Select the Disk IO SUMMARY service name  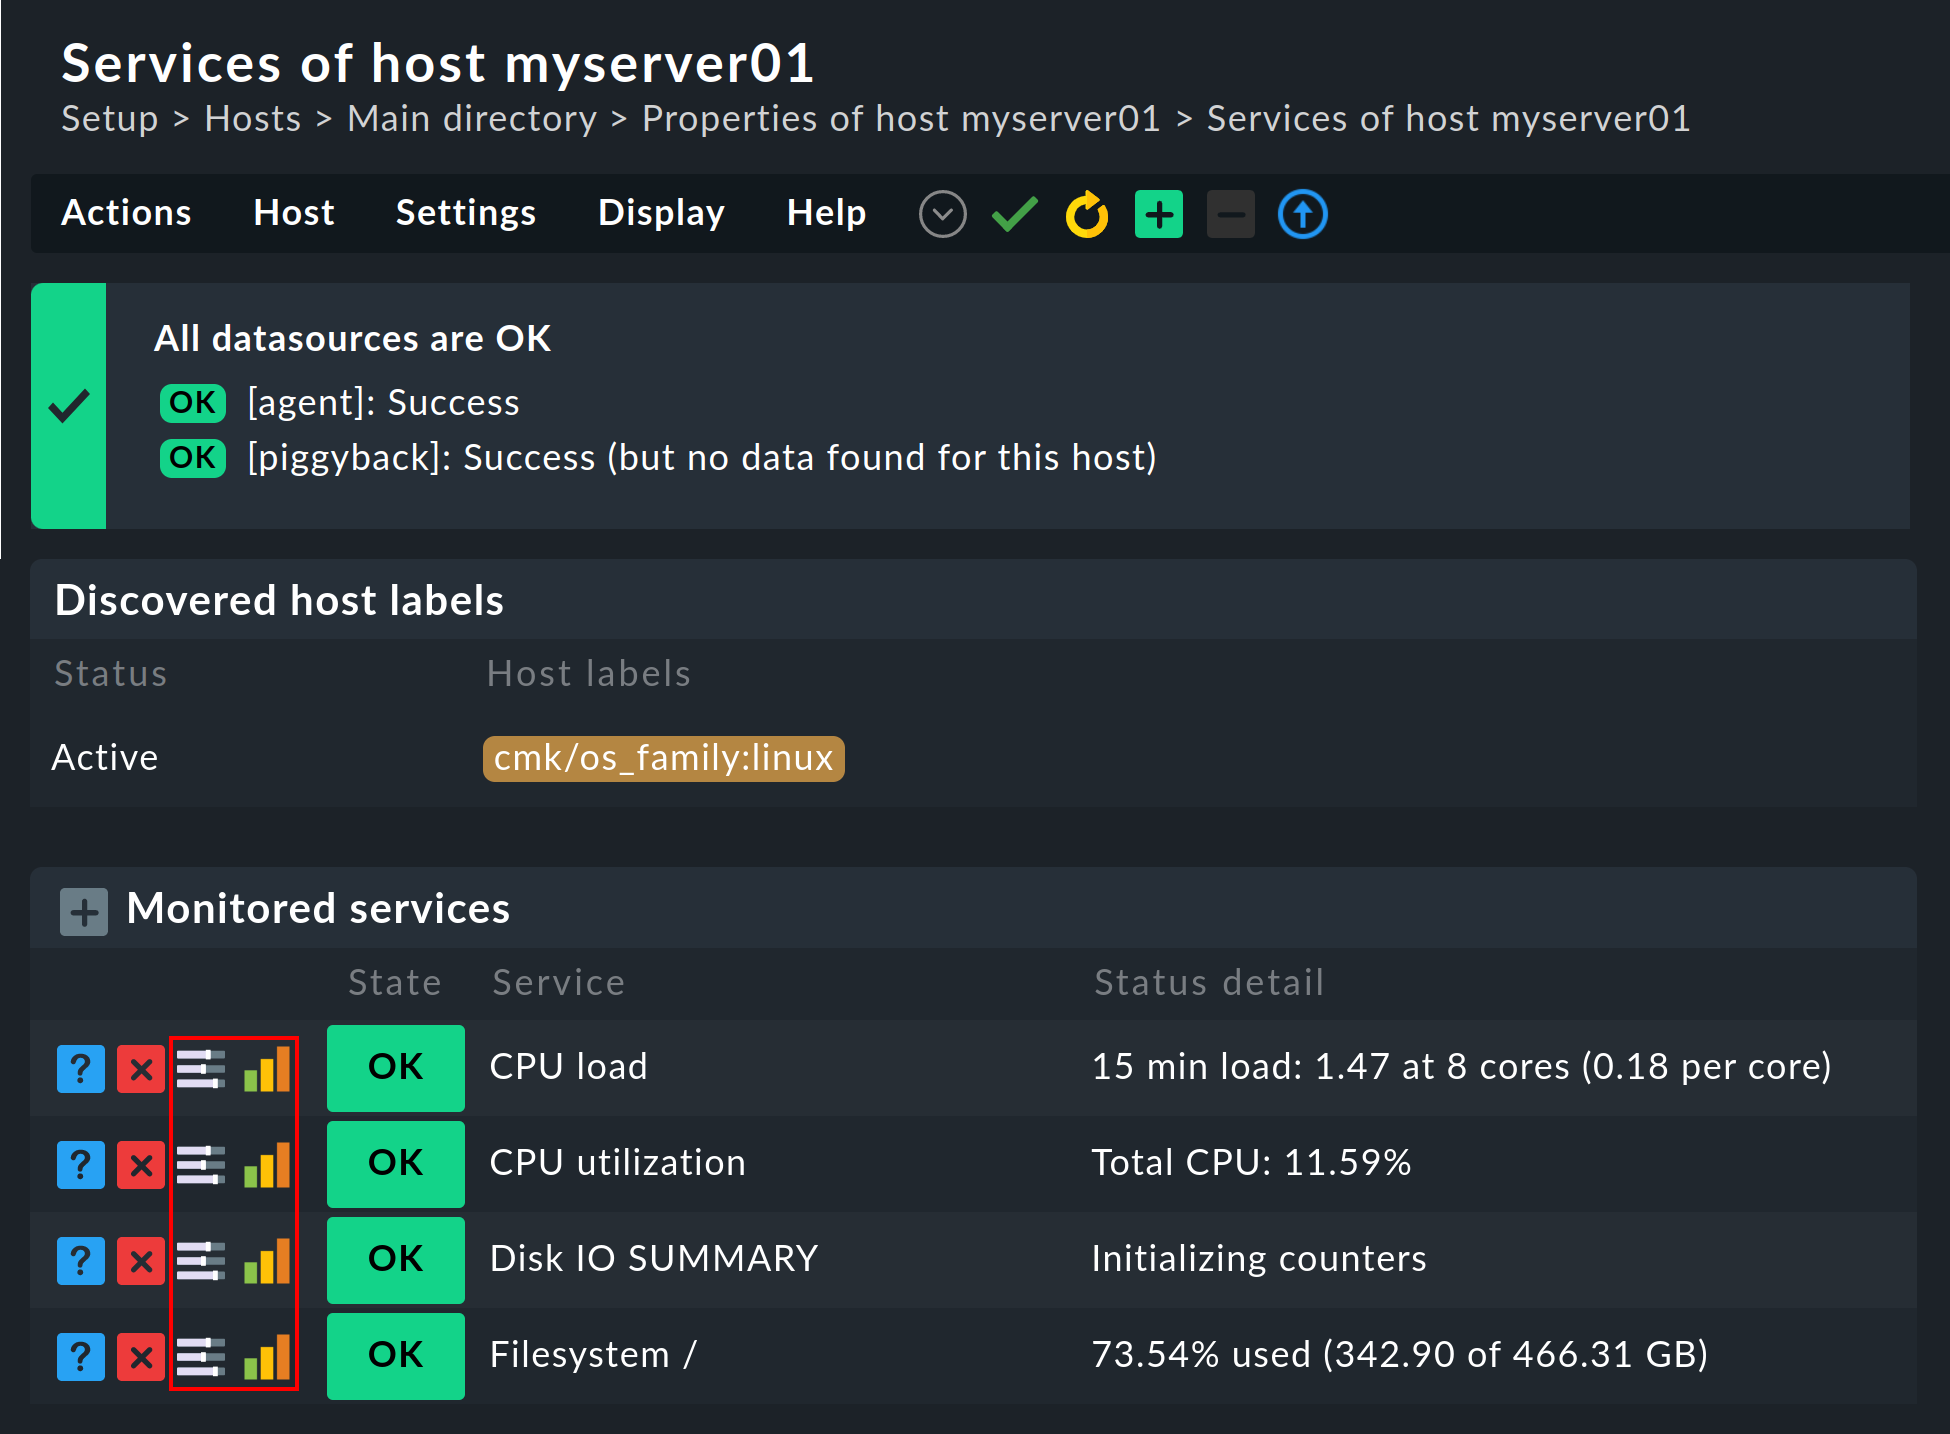pyautogui.click(x=654, y=1259)
